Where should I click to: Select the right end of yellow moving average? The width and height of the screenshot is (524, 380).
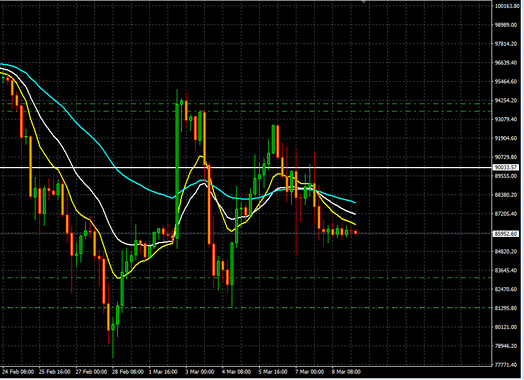355,224
